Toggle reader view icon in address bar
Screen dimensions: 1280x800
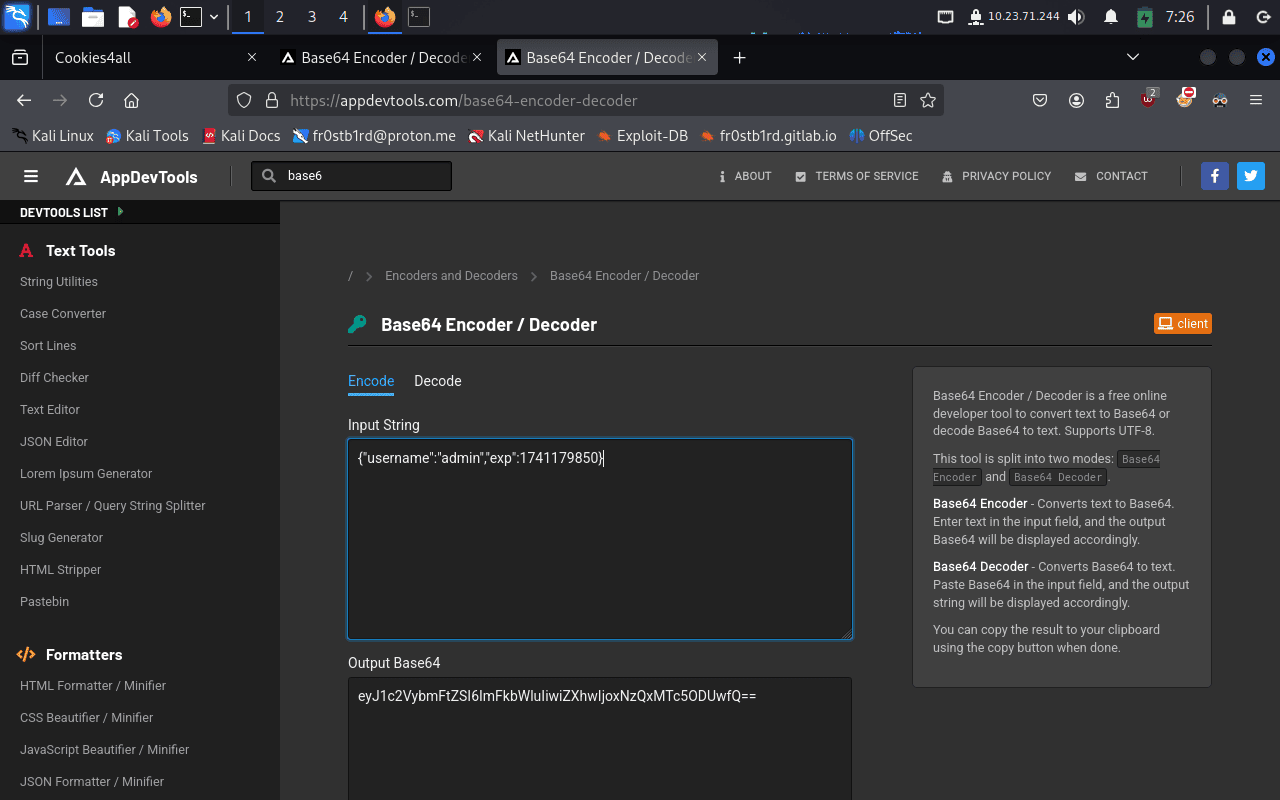pyautogui.click(x=900, y=100)
